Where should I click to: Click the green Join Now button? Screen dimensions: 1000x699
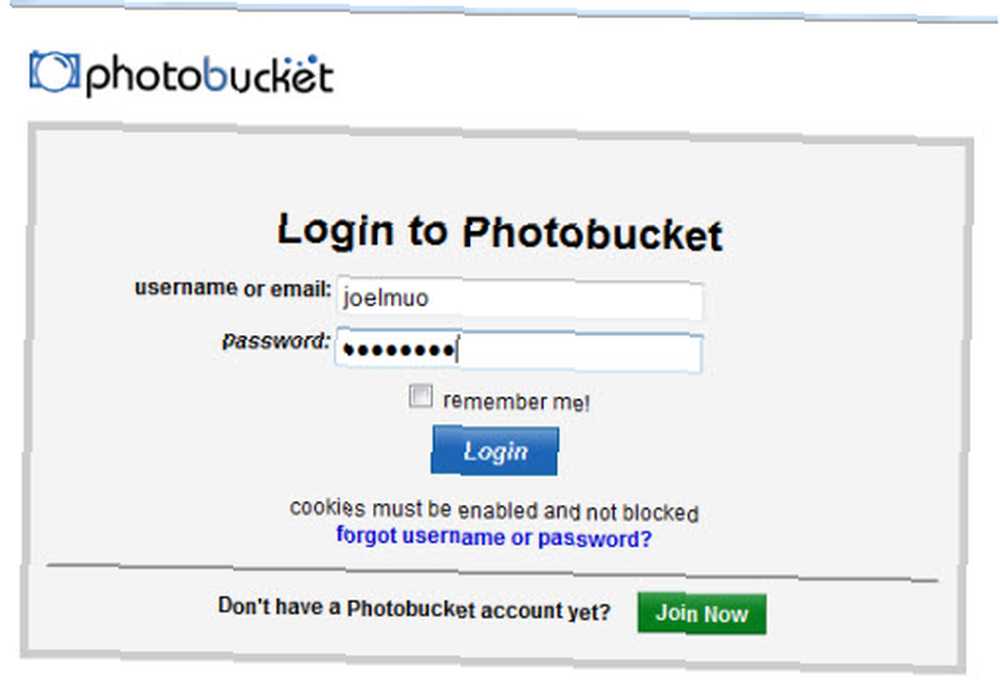coord(702,614)
